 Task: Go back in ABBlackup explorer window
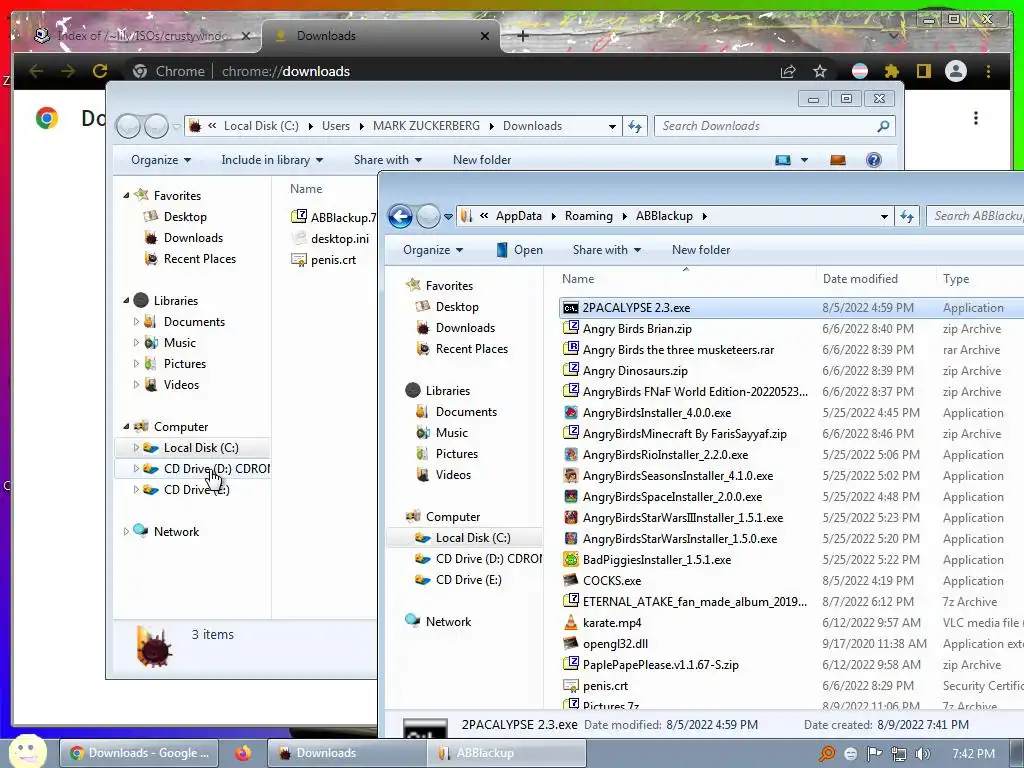[400, 216]
